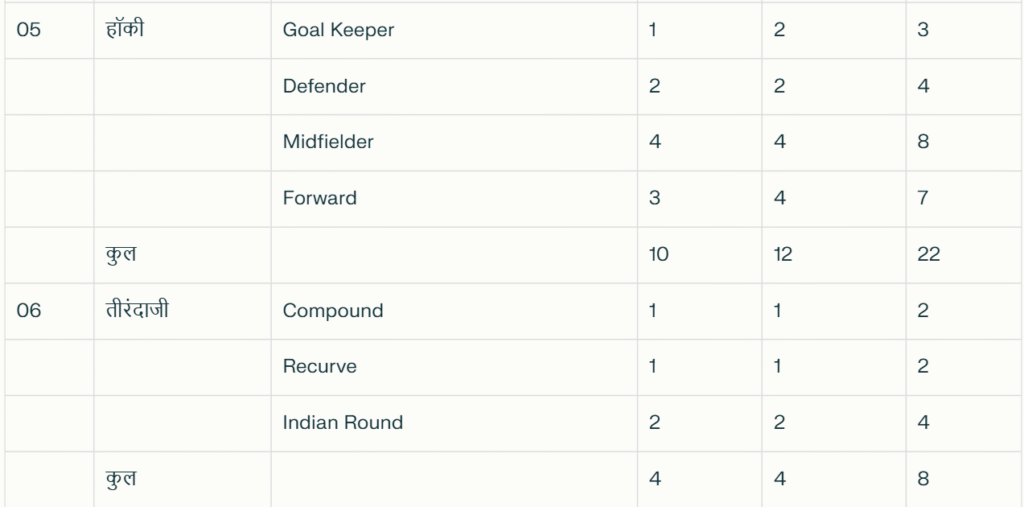
Task: Select the हॉकी sport name cell
Action: 182,30
